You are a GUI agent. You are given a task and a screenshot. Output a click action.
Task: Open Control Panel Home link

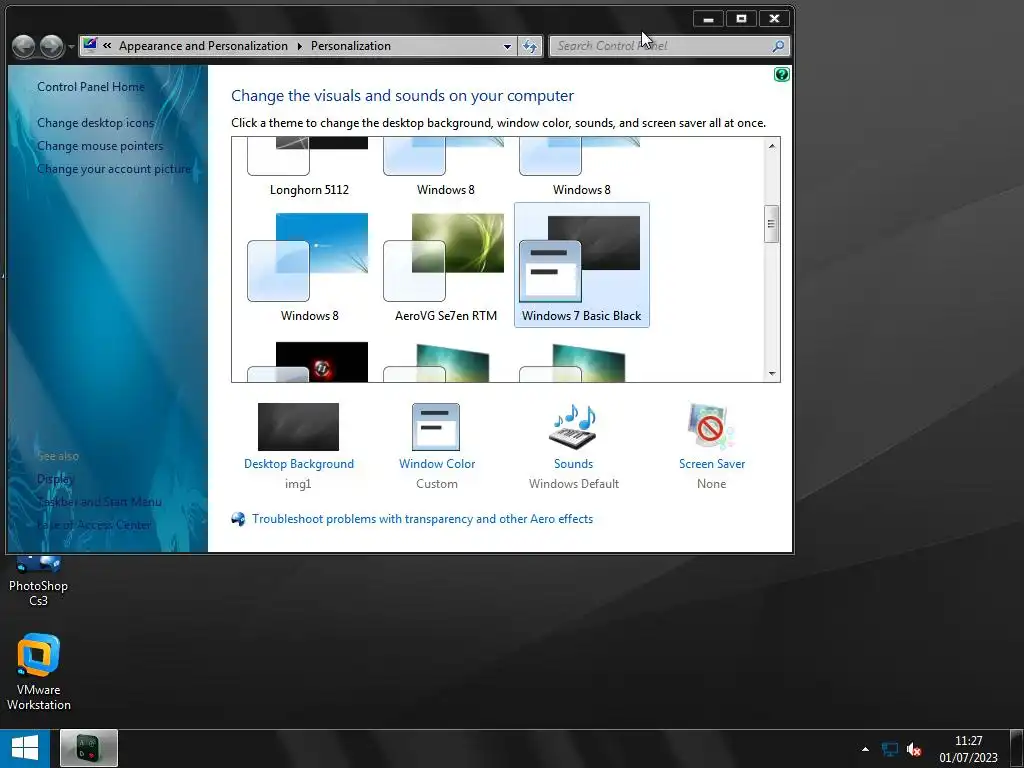pos(91,87)
